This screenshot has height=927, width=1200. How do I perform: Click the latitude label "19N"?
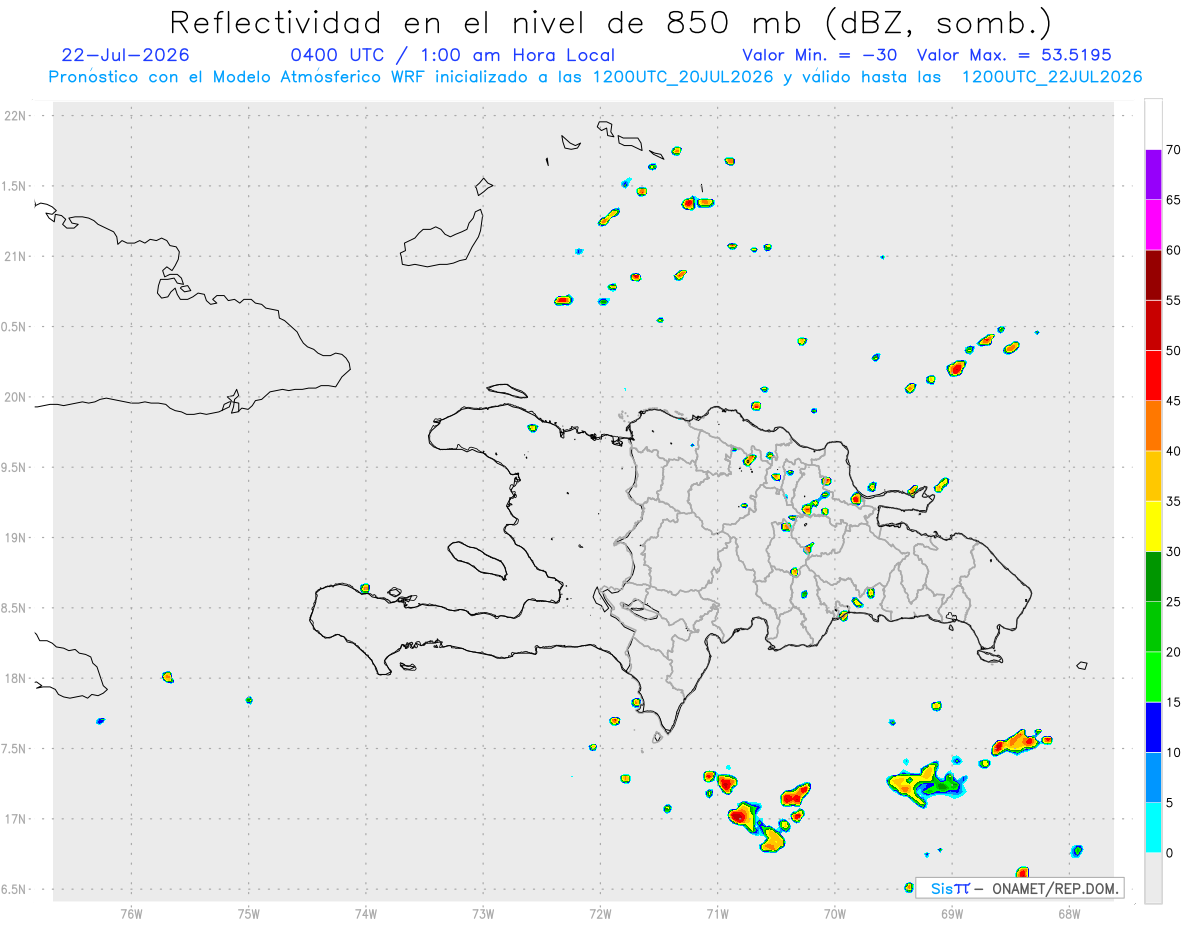(x=17, y=537)
